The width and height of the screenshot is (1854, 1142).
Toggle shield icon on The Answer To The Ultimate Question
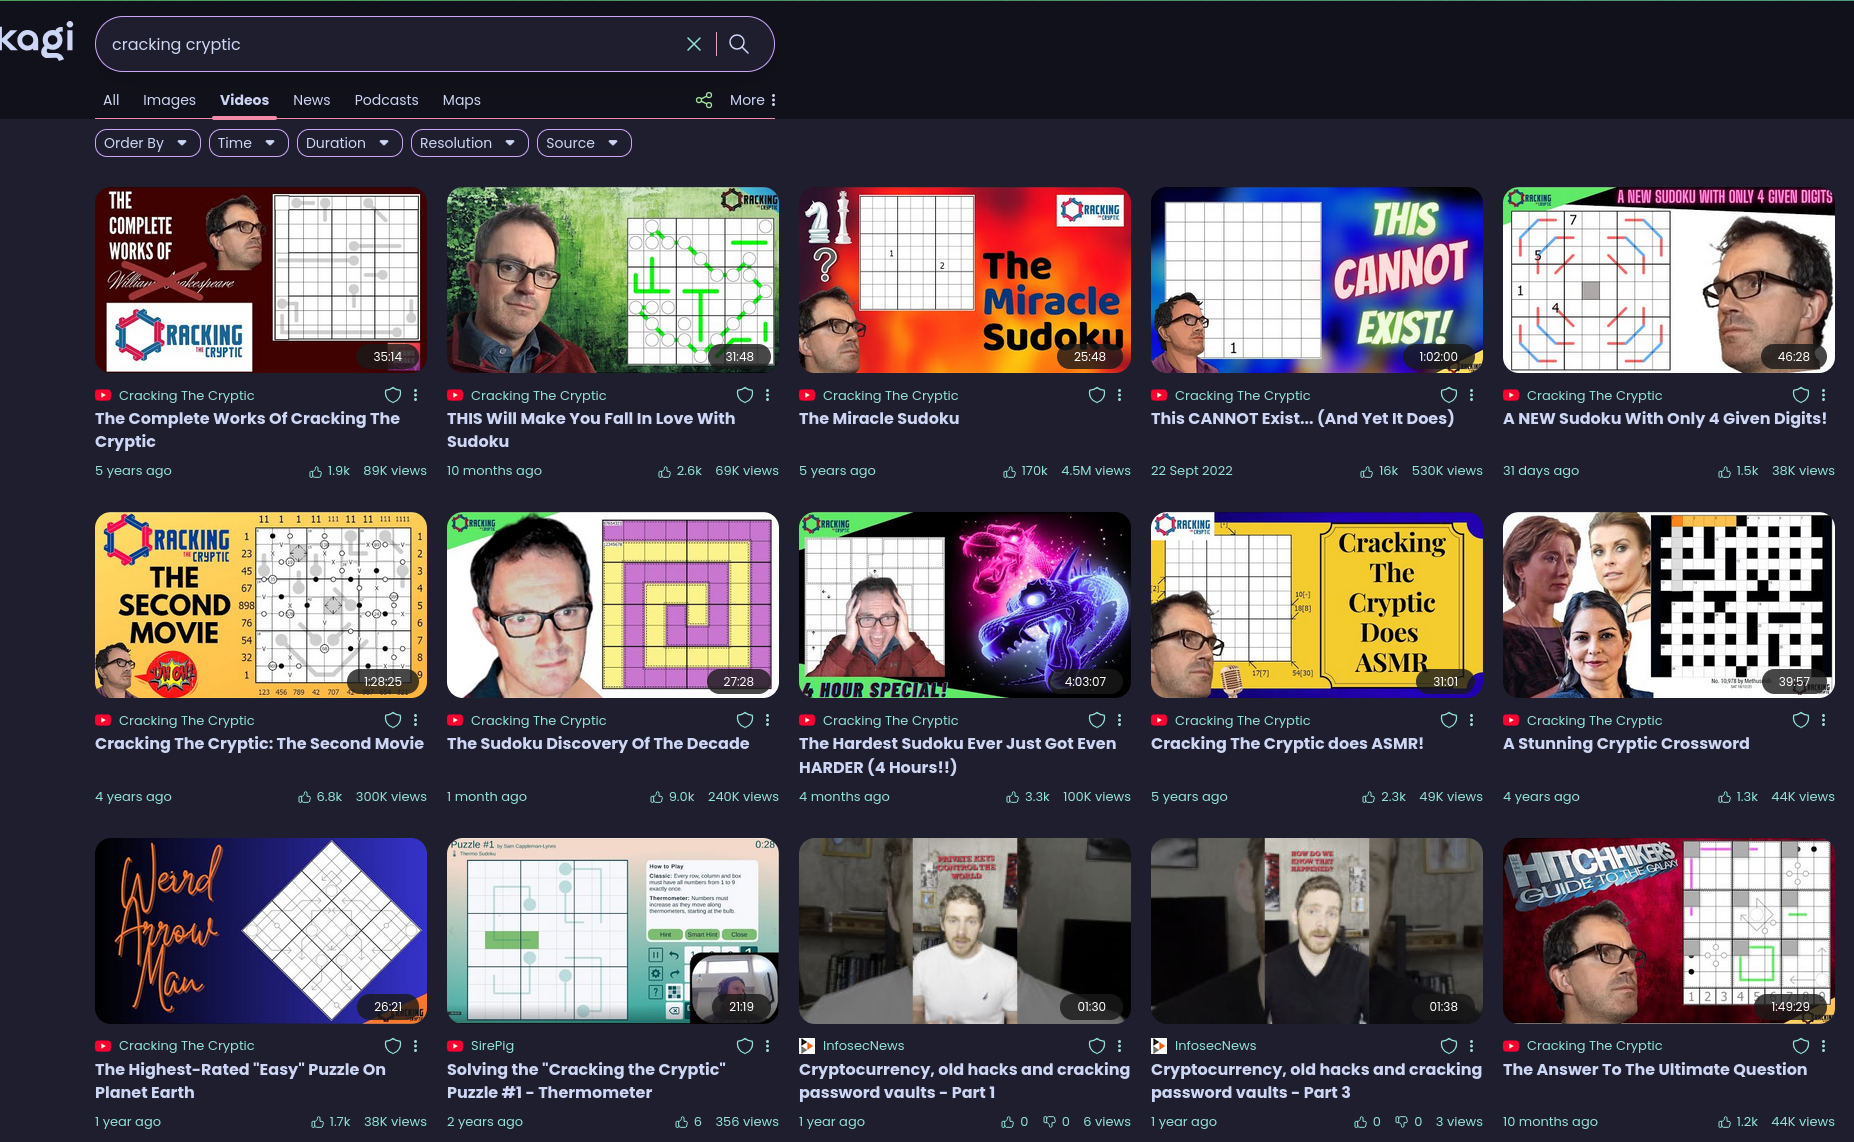point(1801,1046)
